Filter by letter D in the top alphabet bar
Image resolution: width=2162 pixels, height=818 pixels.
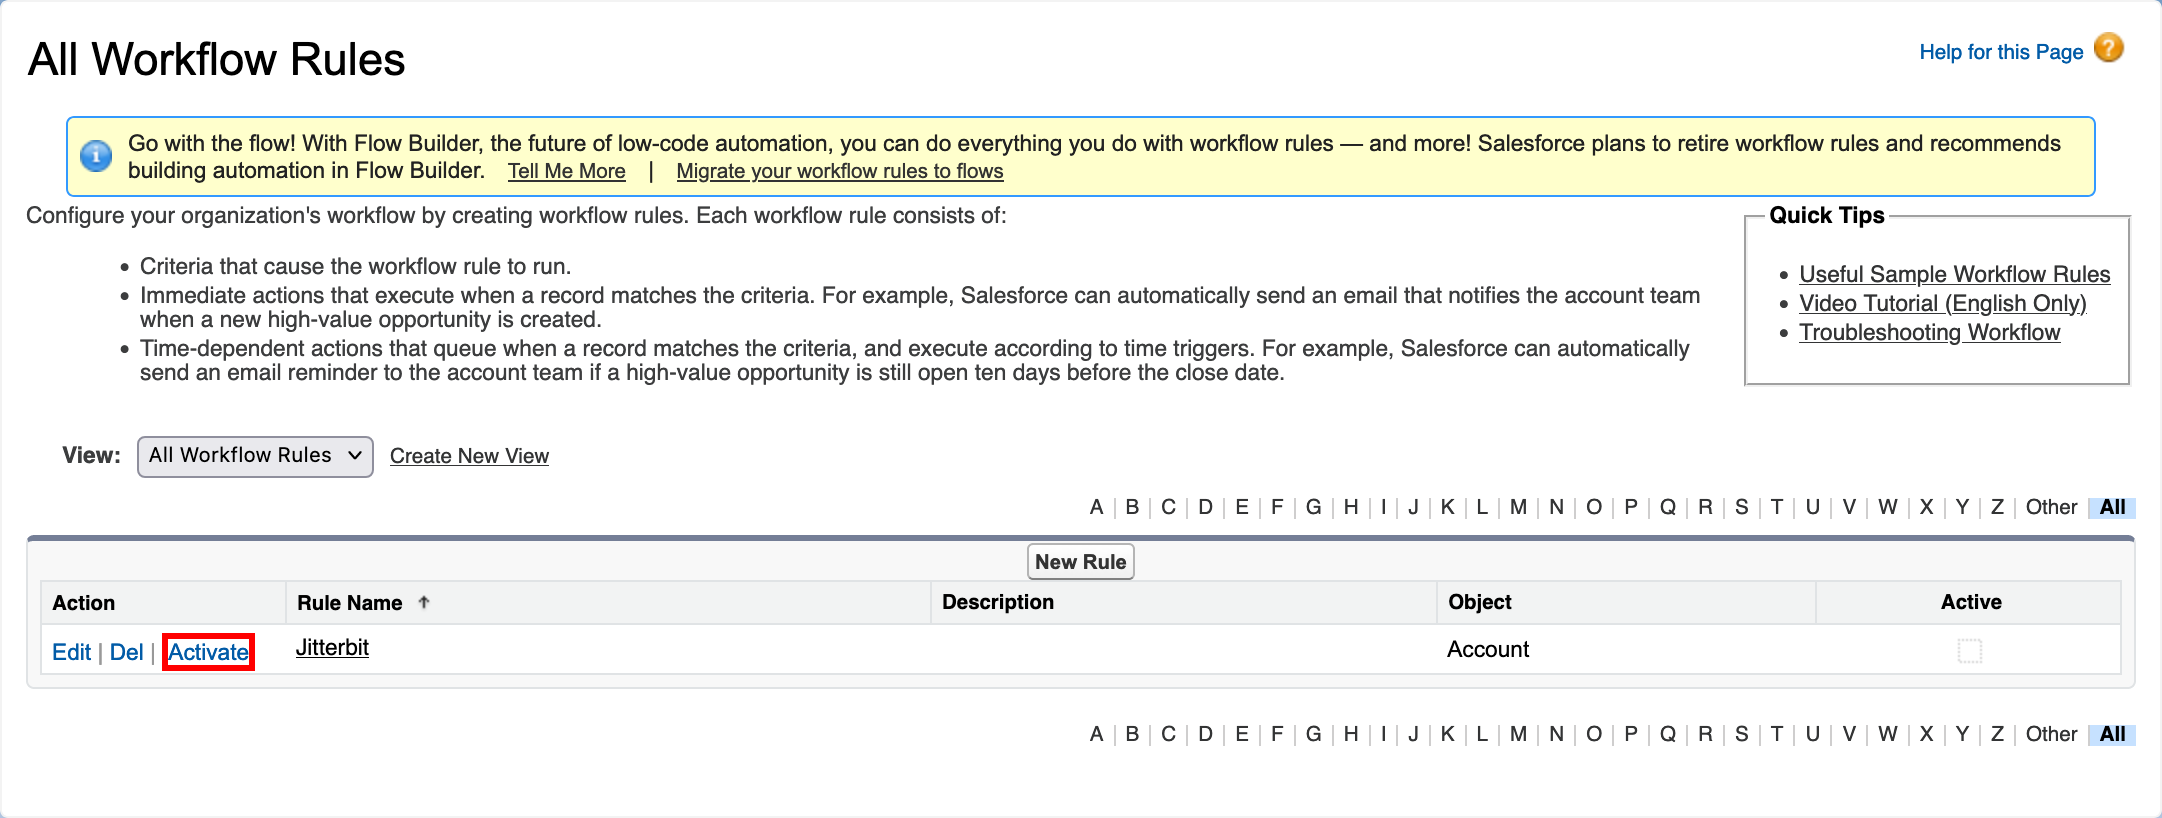point(1205,507)
